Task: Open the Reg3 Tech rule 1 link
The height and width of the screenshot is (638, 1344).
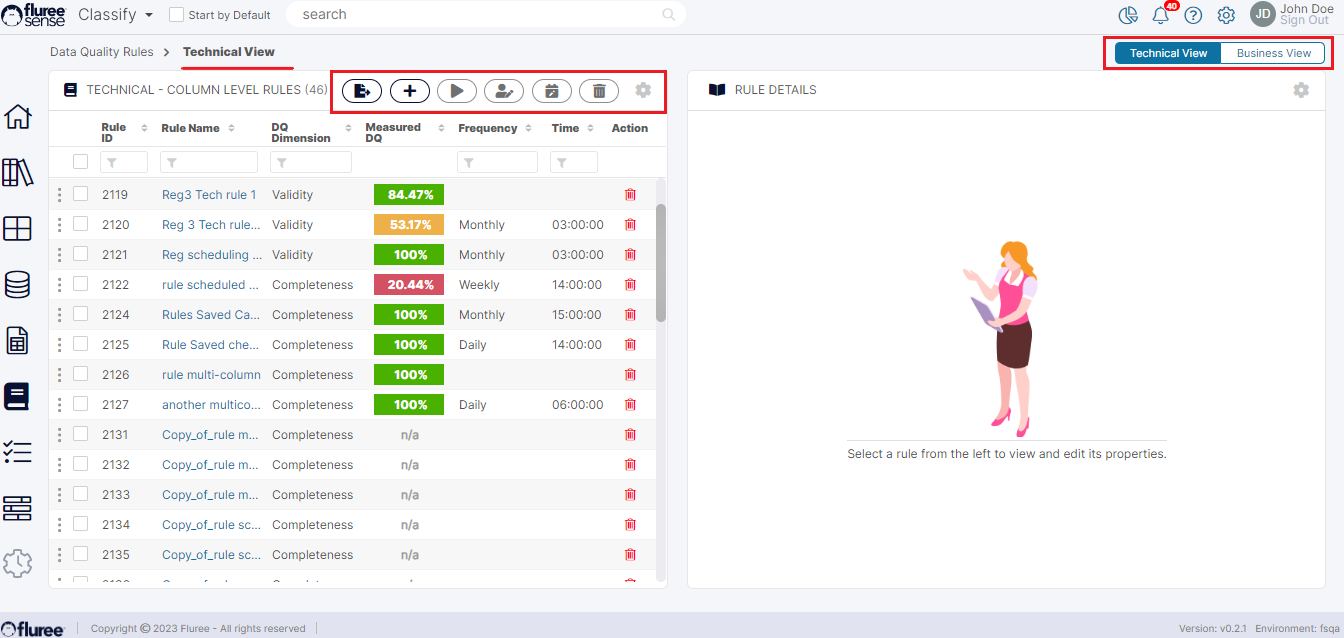Action: pyautogui.click(x=209, y=195)
